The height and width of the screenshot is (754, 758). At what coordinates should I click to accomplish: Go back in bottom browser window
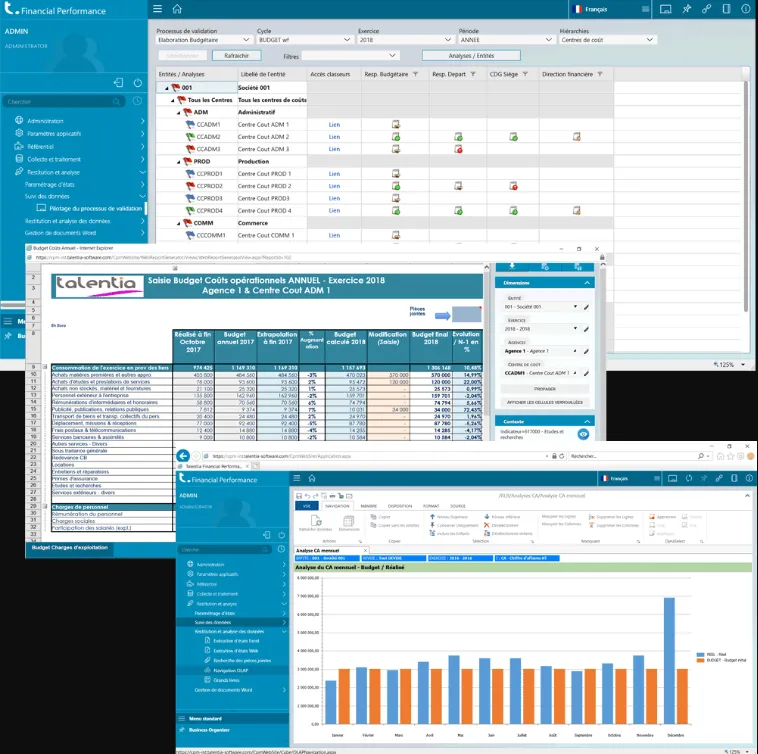[x=183, y=456]
